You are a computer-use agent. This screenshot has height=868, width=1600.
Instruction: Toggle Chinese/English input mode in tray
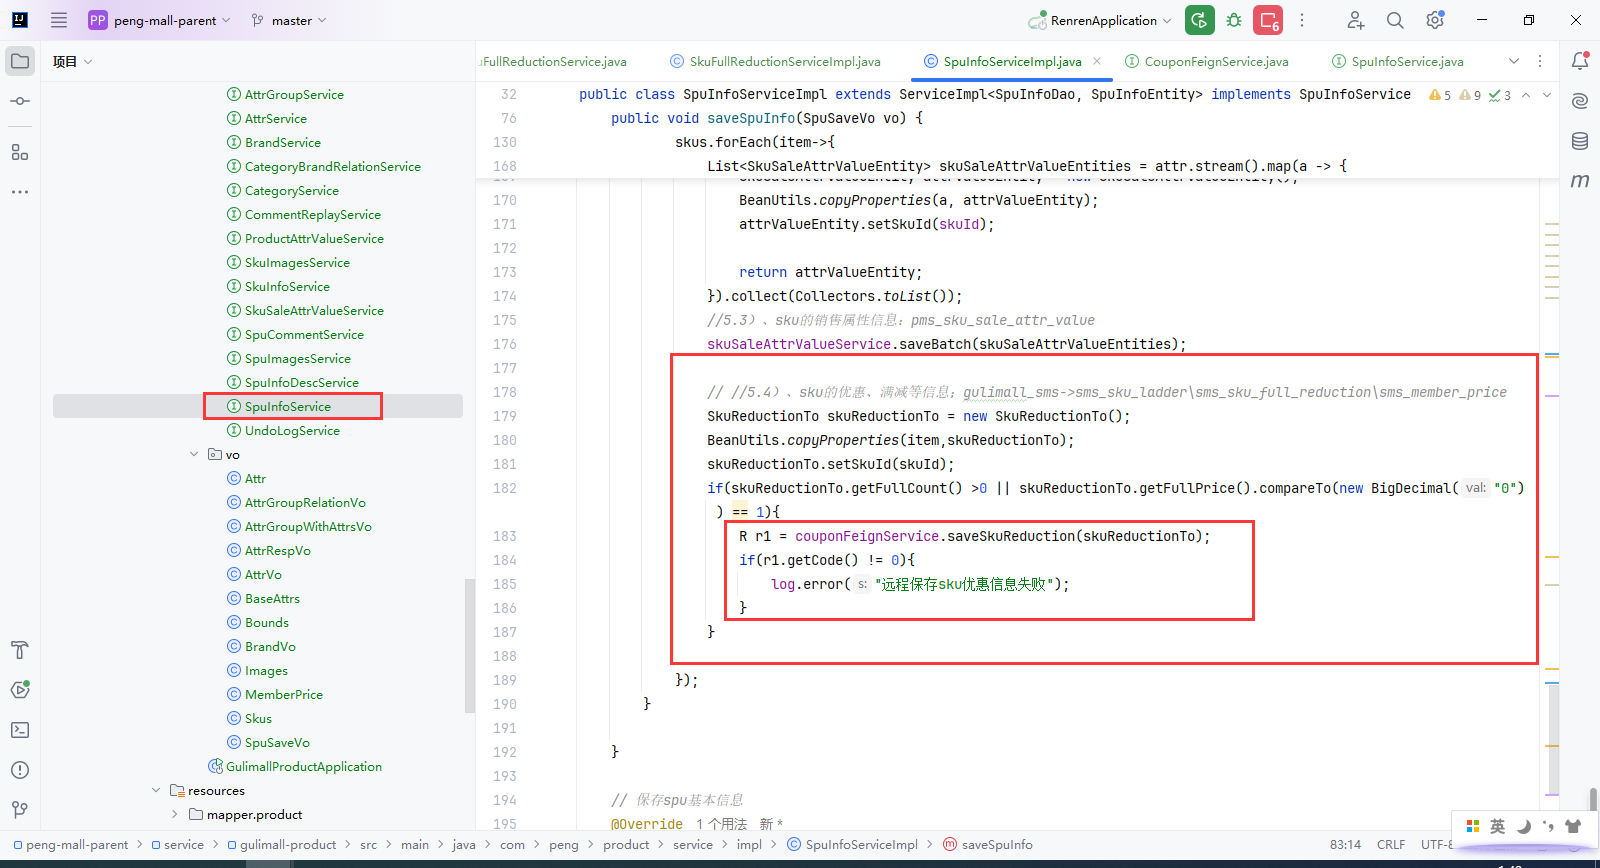(1497, 826)
